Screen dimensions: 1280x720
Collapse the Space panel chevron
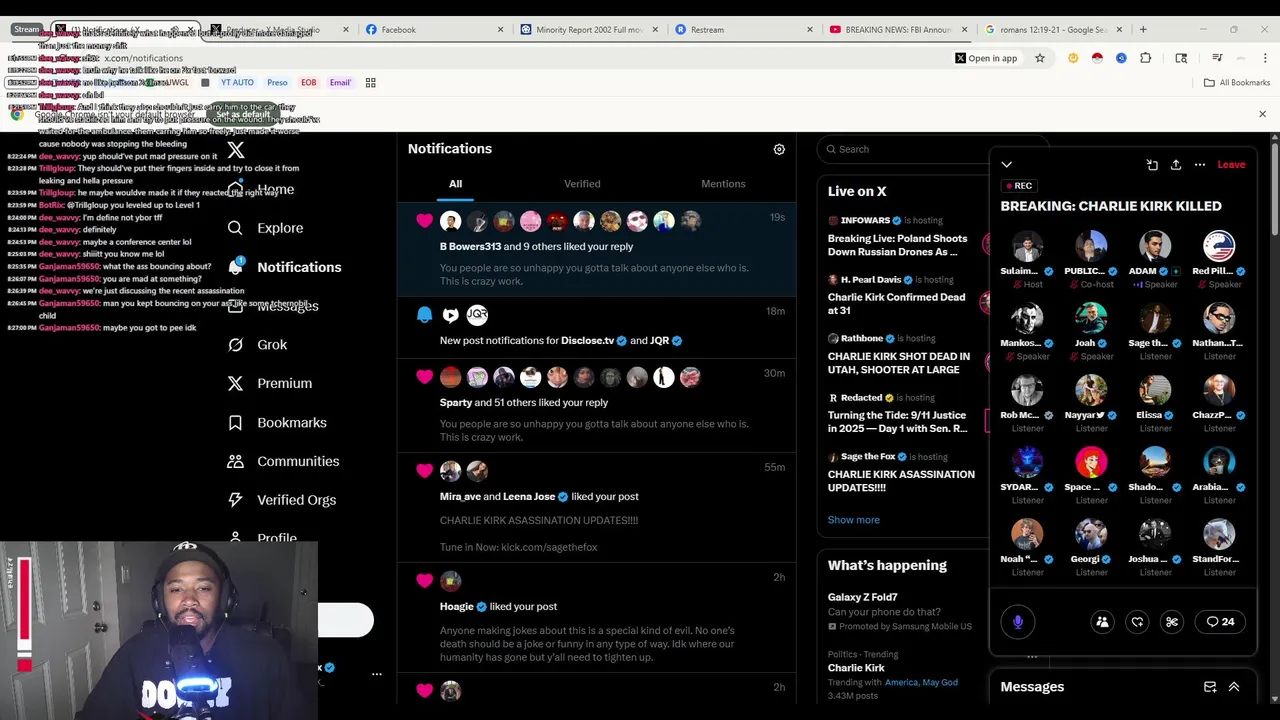pyautogui.click(x=1007, y=165)
